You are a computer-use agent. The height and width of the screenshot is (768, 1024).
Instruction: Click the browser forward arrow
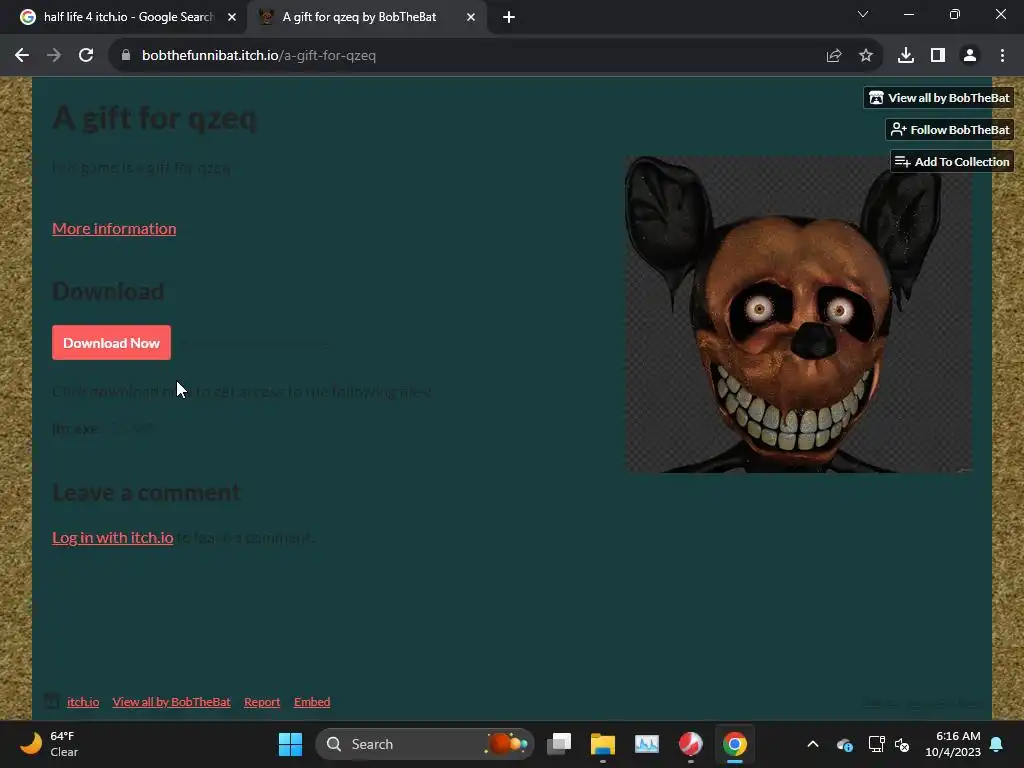pyautogui.click(x=54, y=56)
